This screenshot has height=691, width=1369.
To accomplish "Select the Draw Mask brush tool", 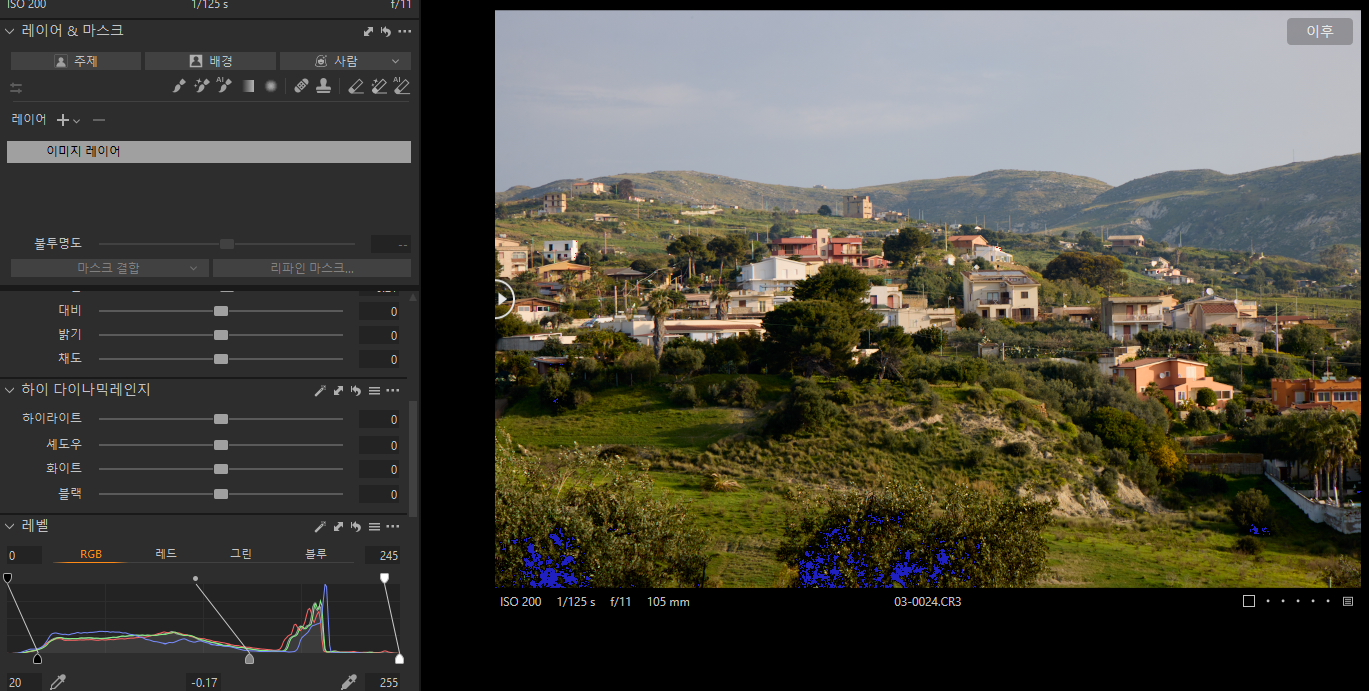I will [x=179, y=87].
